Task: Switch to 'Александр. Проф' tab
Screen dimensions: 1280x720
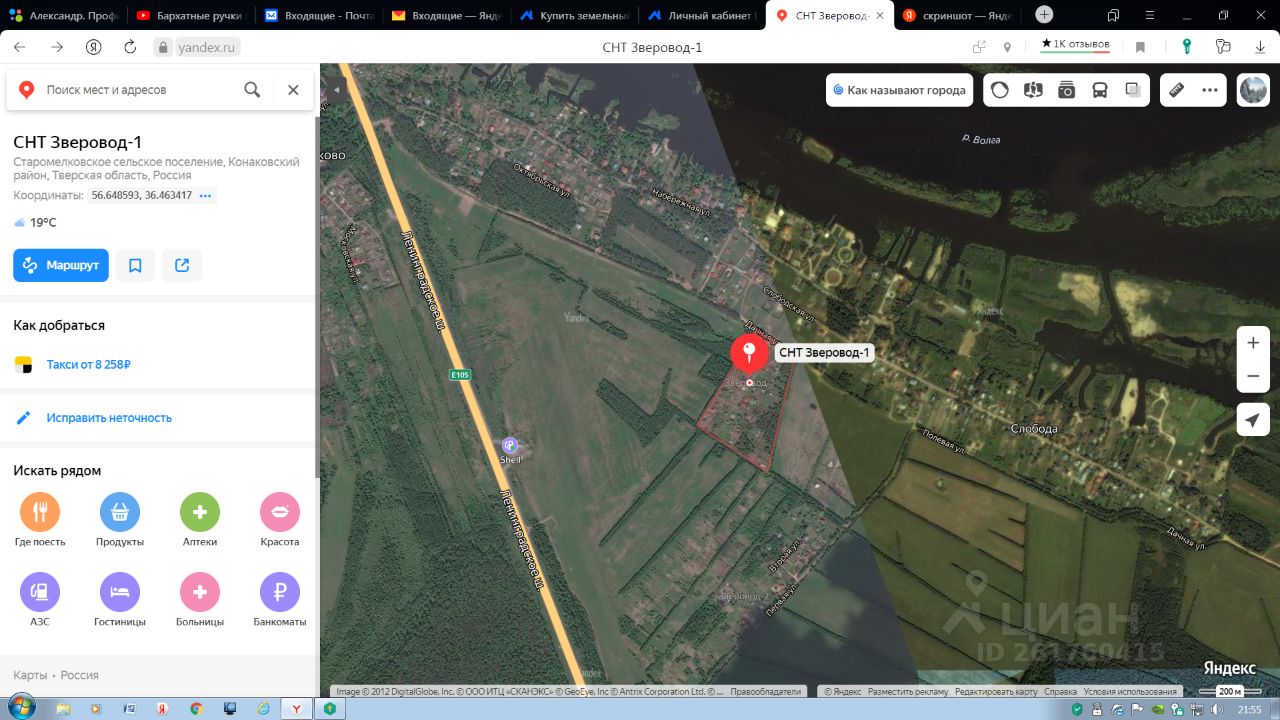Action: pyautogui.click(x=62, y=15)
